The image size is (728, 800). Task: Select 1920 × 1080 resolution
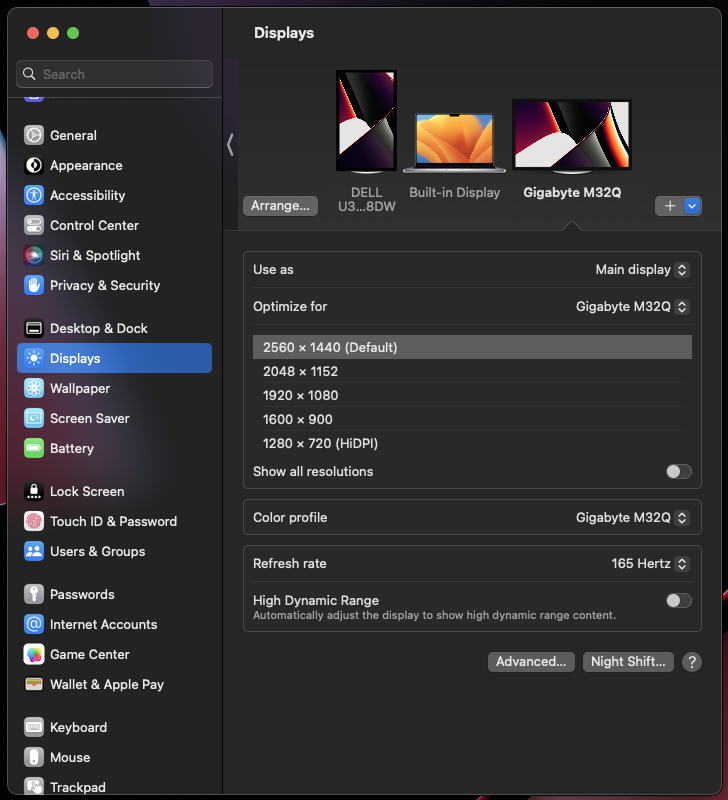coord(472,395)
